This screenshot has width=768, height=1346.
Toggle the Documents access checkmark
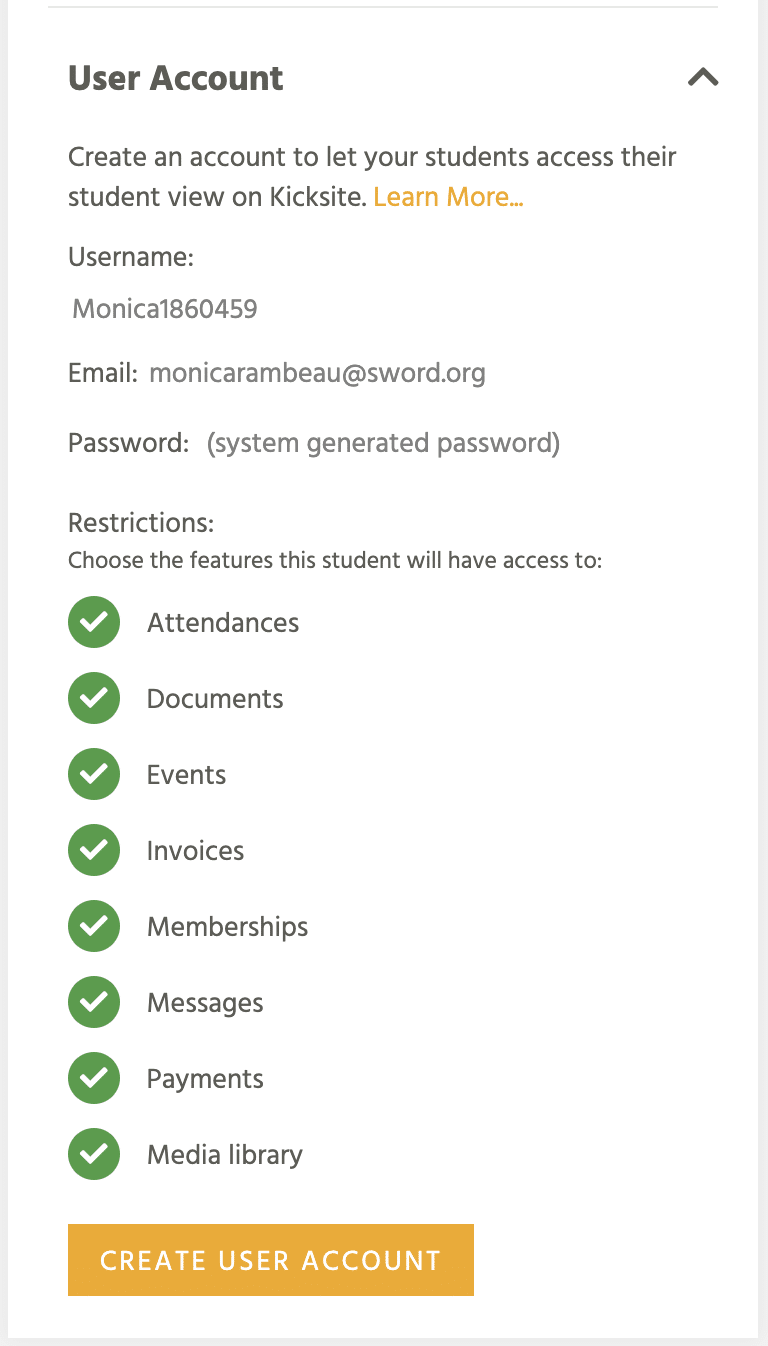[x=94, y=698]
